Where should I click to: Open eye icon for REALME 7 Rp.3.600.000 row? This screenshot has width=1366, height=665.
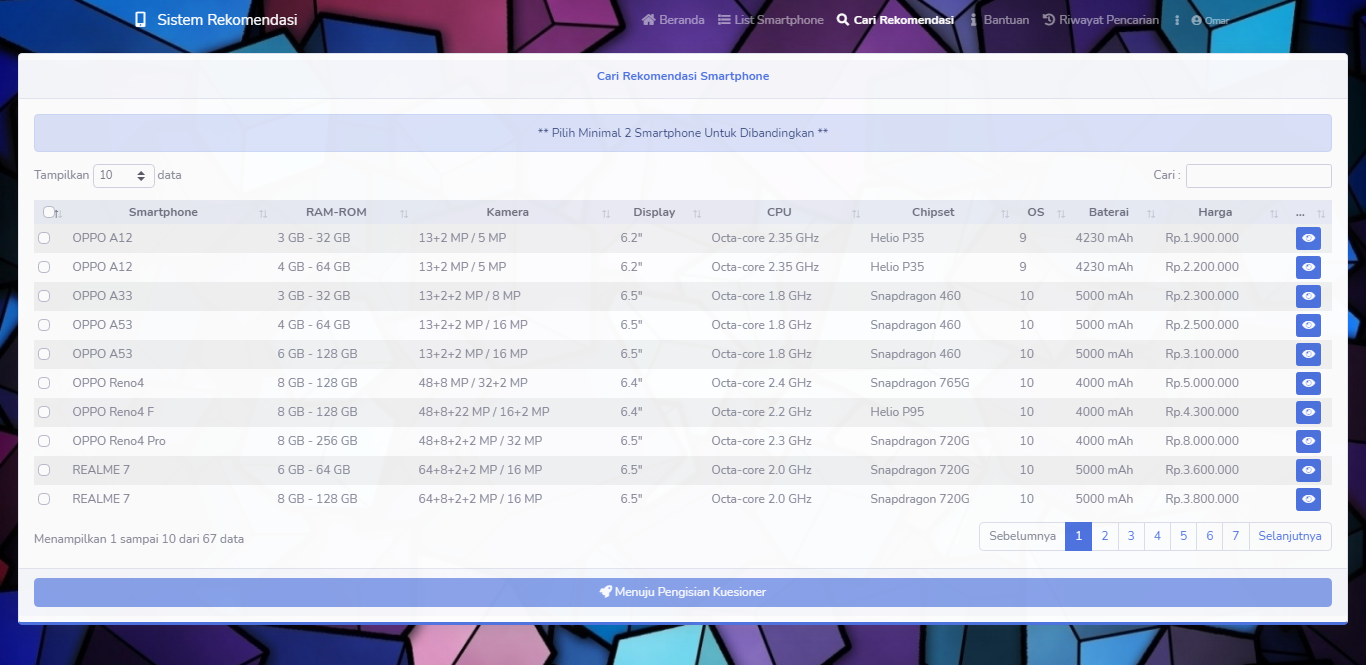[1308, 470]
